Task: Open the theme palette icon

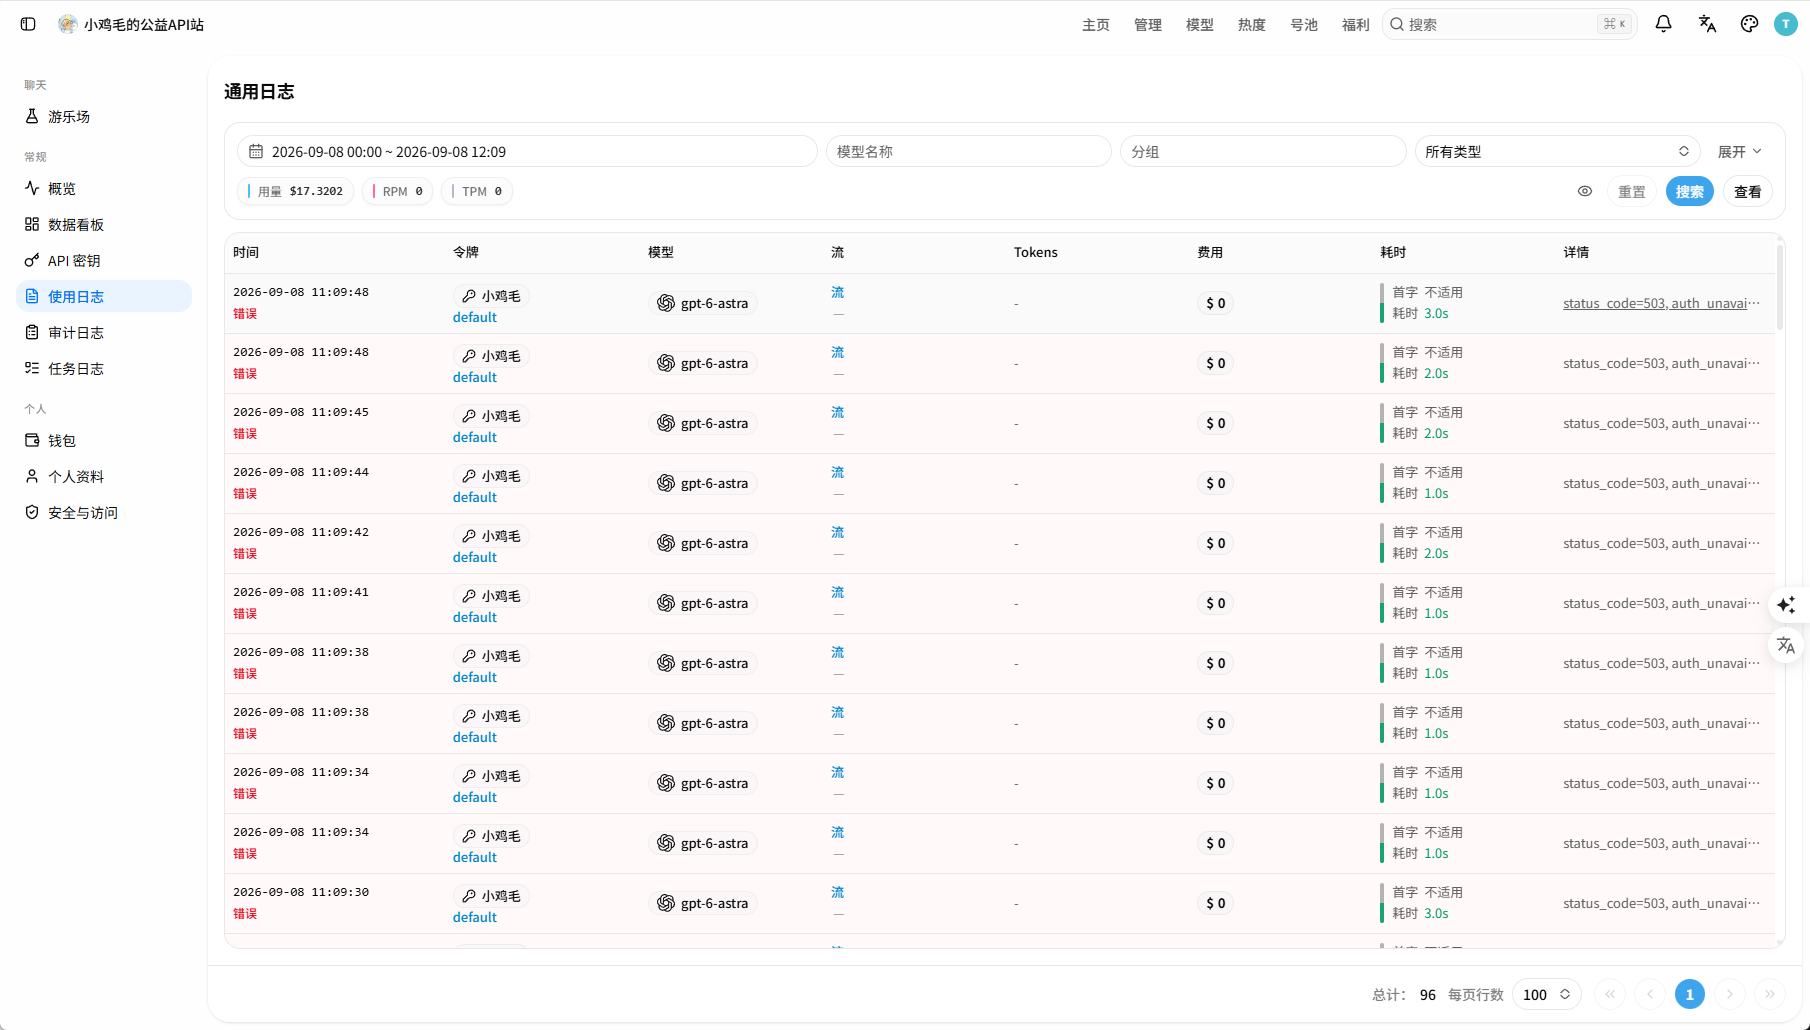Action: click(1749, 24)
